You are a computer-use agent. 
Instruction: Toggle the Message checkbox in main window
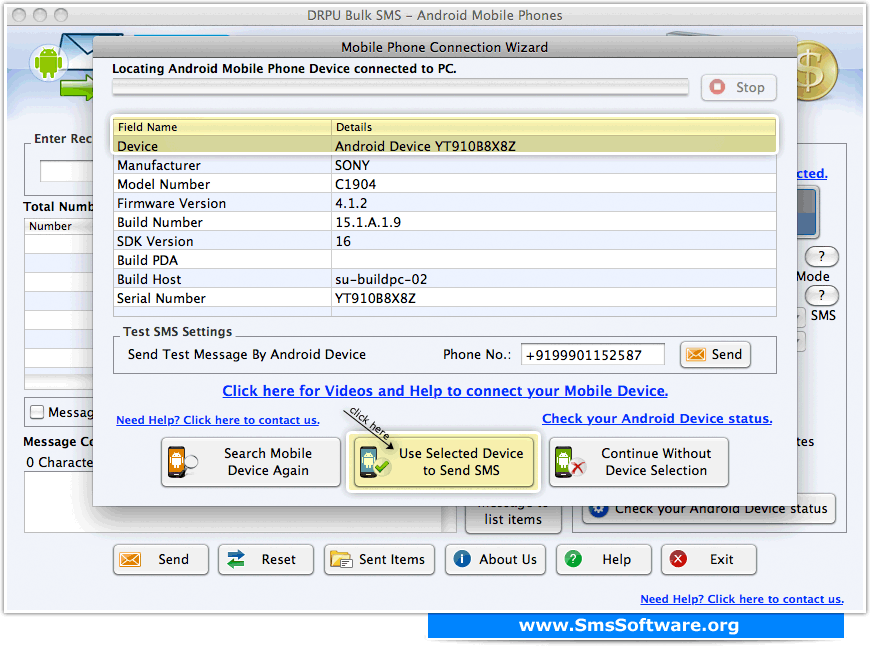coord(37,412)
